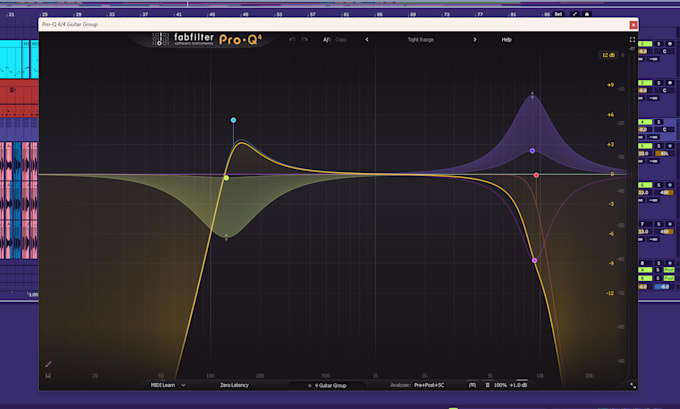Click the expand arrows icon above the timeline
This screenshot has height=409, width=680.
(575, 14)
